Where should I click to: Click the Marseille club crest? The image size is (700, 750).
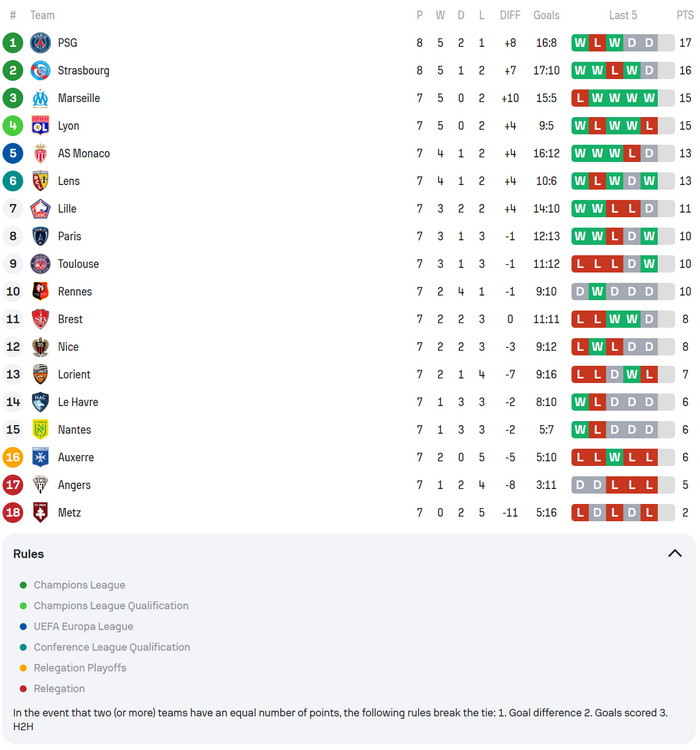(x=40, y=98)
